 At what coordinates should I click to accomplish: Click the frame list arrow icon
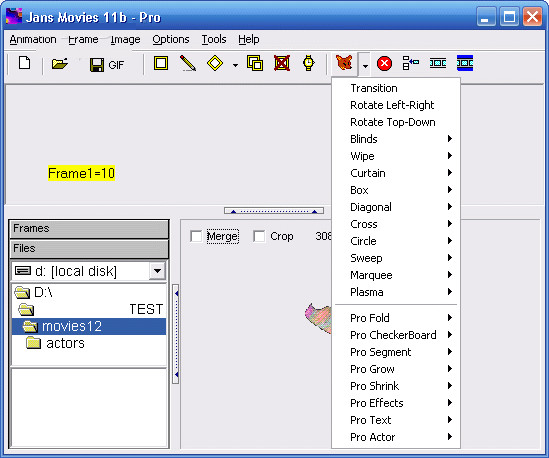pyautogui.click(x=411, y=63)
